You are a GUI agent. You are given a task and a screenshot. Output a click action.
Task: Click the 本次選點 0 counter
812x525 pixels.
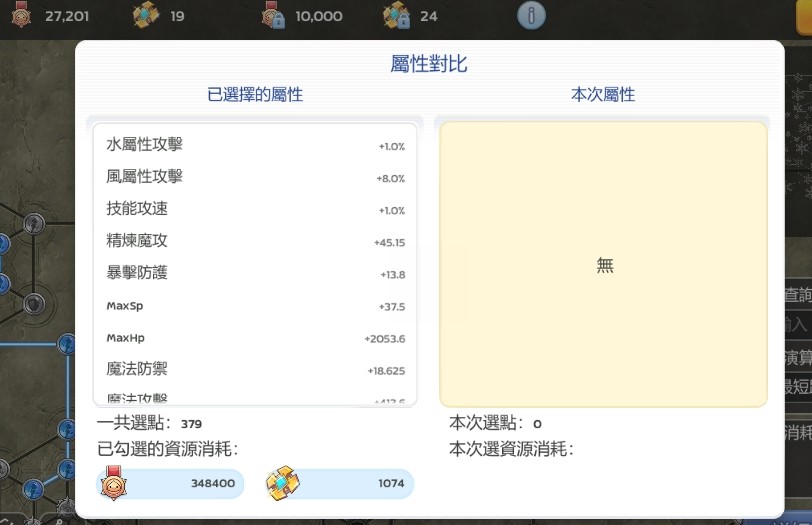495,423
